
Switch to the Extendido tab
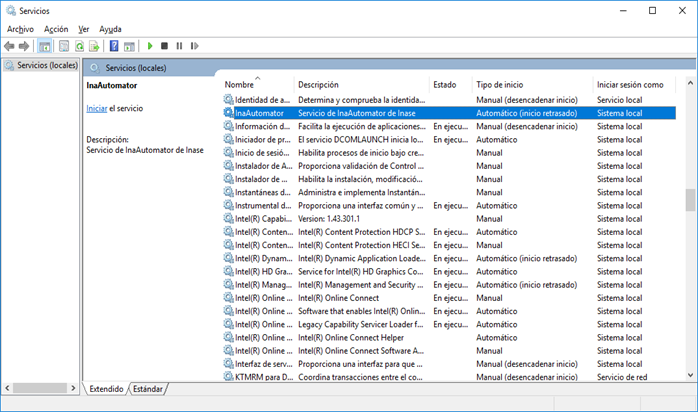tap(106, 389)
